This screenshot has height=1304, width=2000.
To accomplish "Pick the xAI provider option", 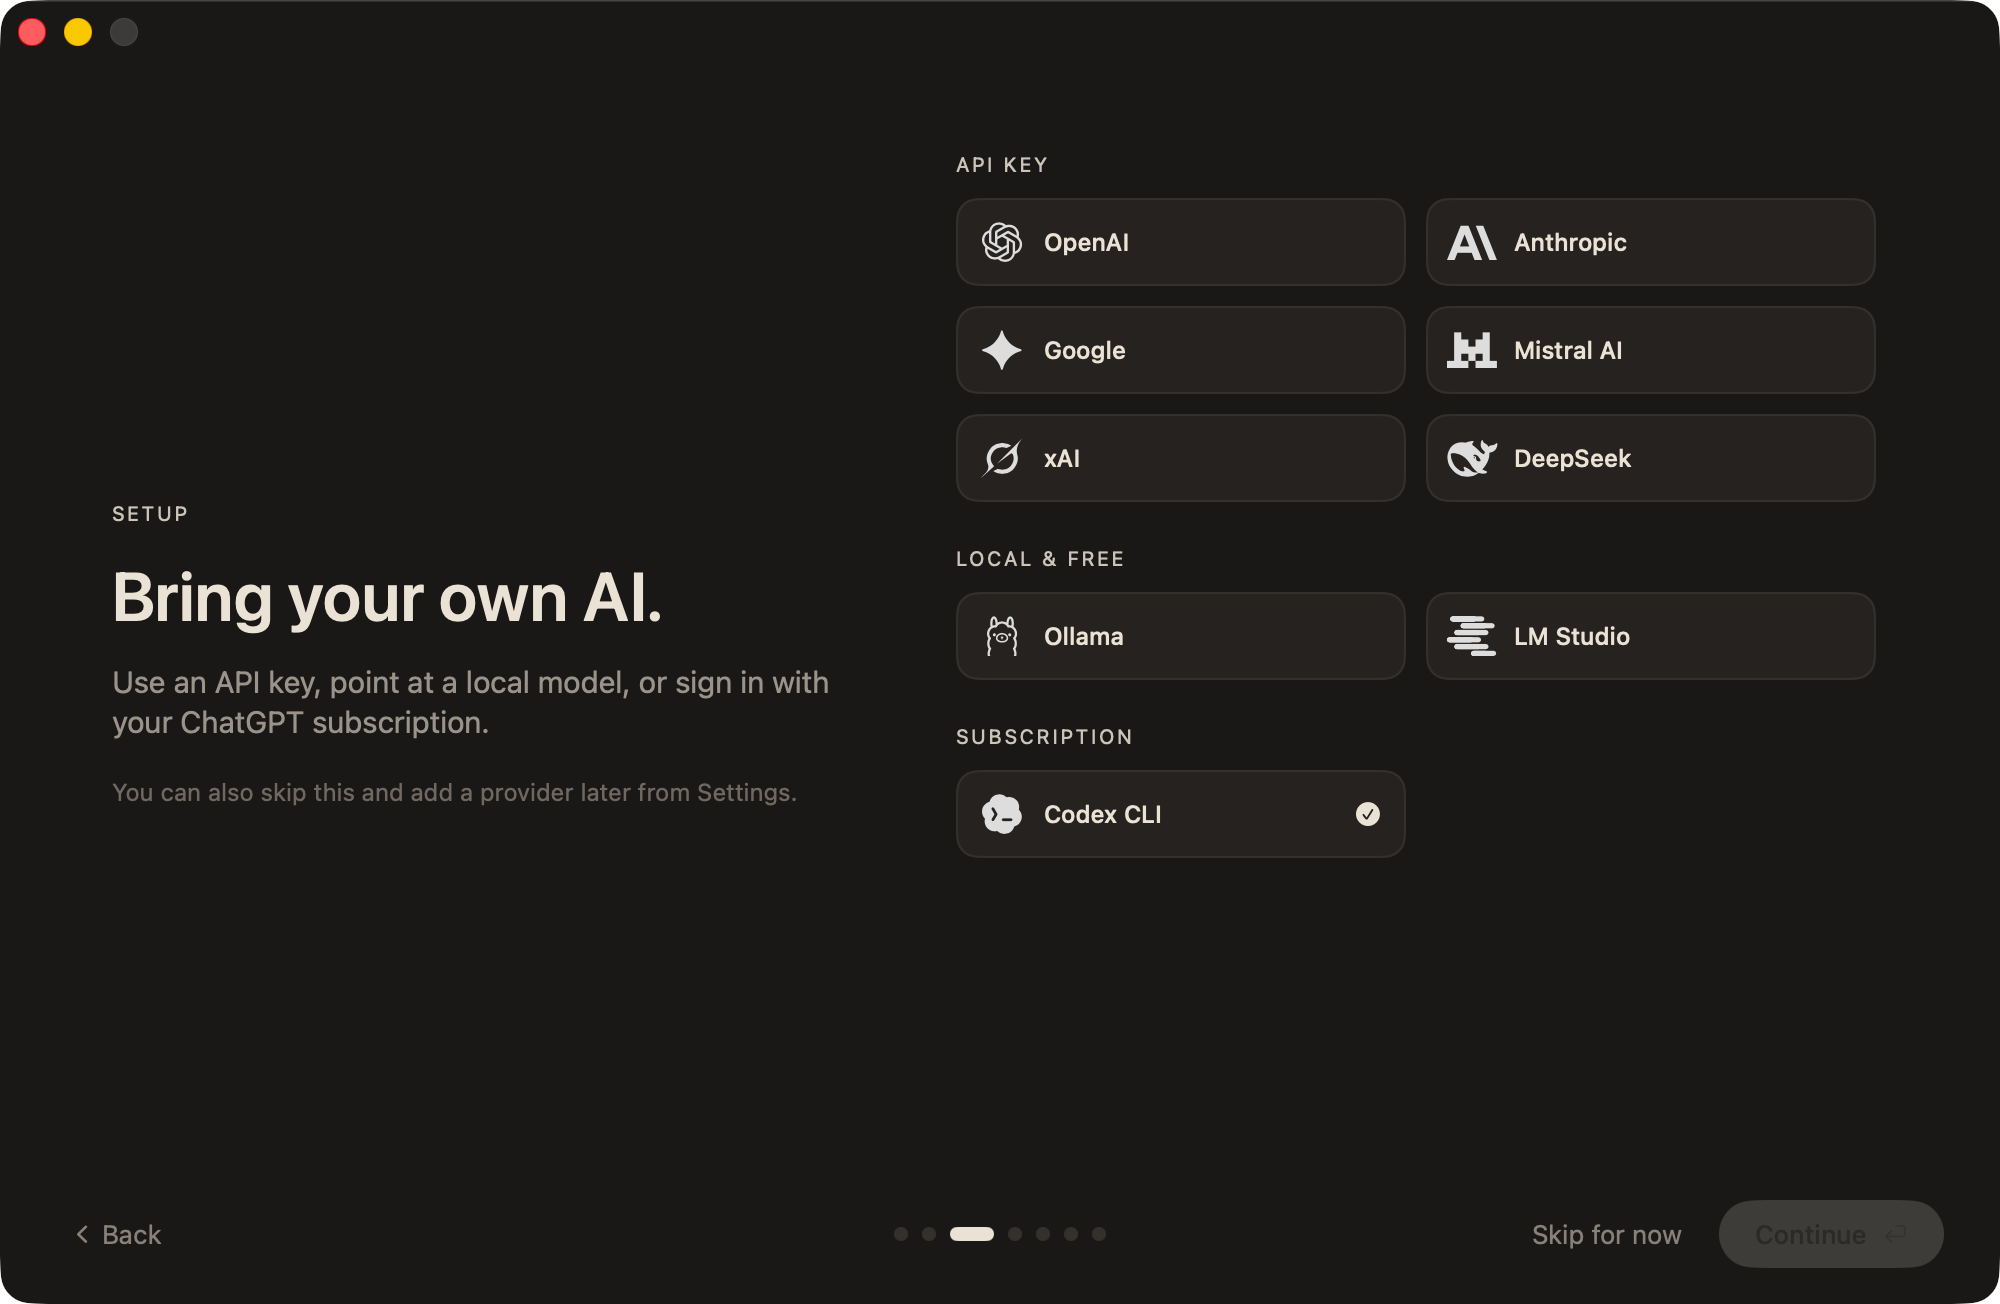I will pyautogui.click(x=1180, y=458).
